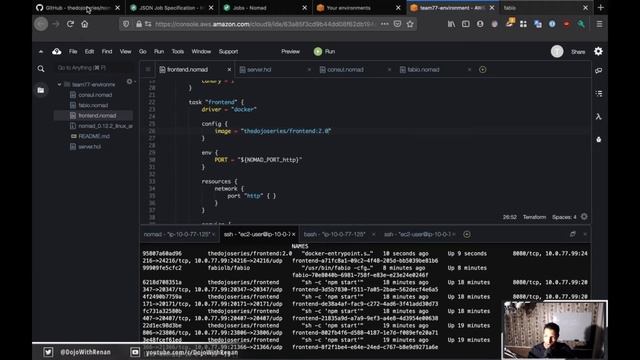Click the search magnifier icon in sidebar
Screen dimensions: 640x360
[41, 69]
